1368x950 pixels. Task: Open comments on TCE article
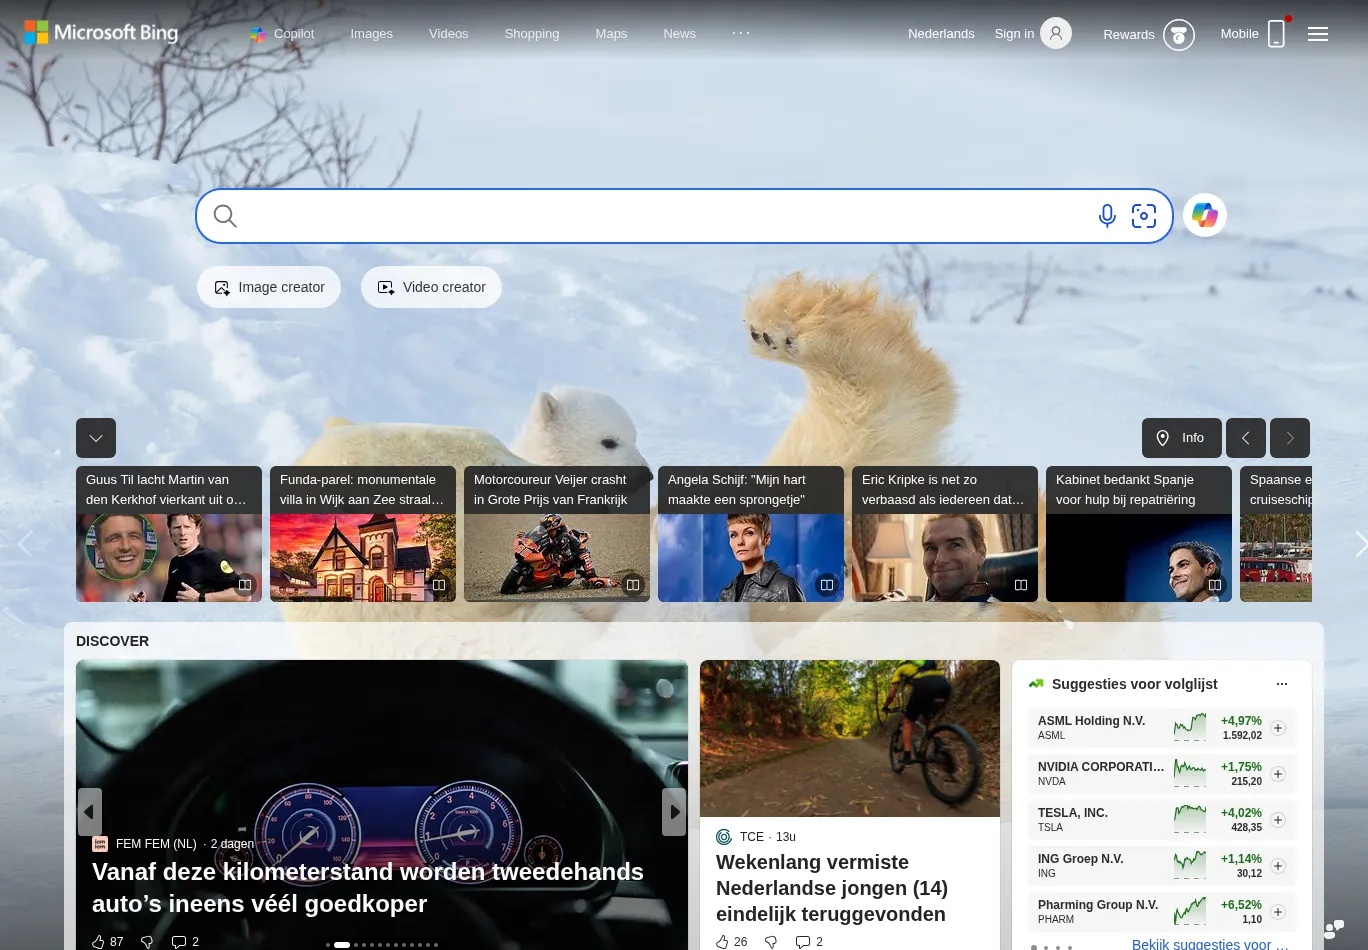pos(809,942)
